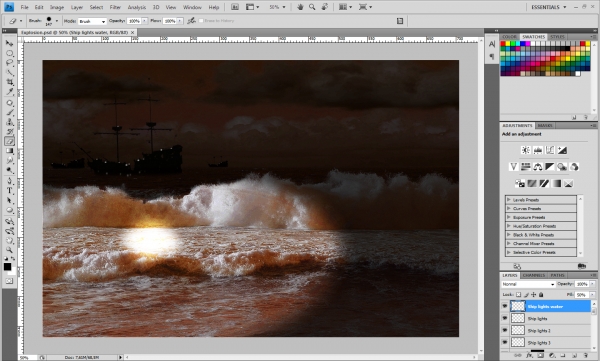Select the Dodge tool
The width and height of the screenshot is (600, 361).
[9, 170]
